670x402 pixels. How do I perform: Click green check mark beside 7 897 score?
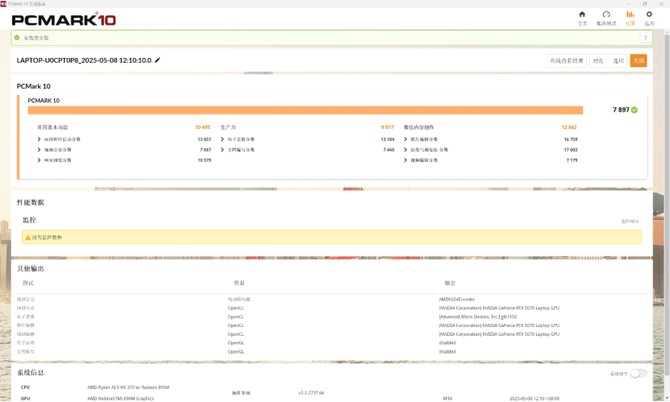click(634, 110)
